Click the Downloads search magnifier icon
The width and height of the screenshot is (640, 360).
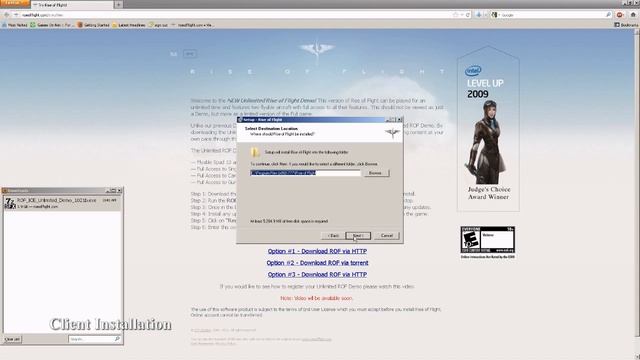[117, 339]
